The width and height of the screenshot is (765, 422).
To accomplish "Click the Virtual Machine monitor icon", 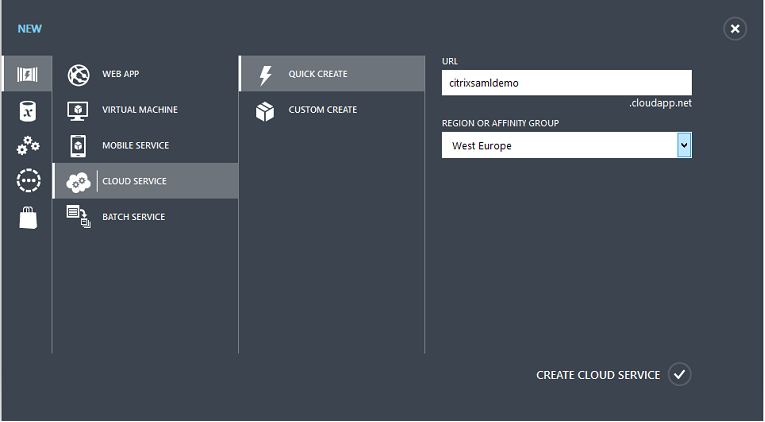I will pos(78,110).
